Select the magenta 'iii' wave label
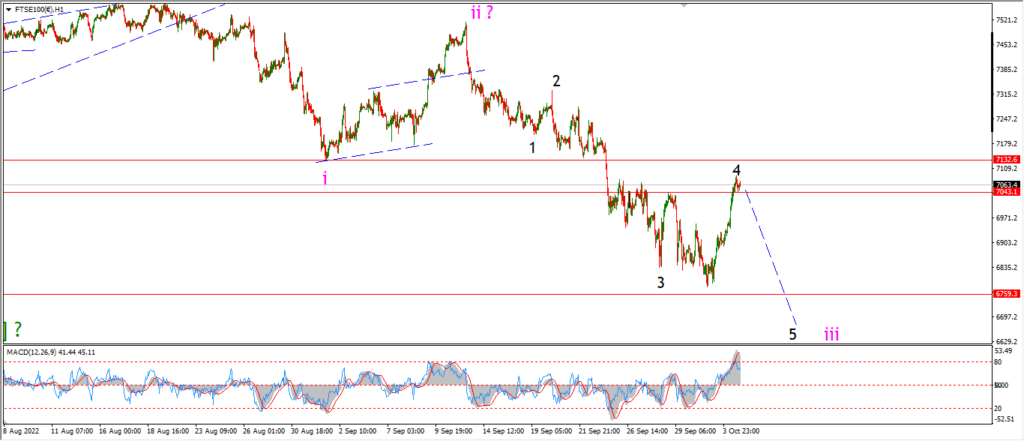 [x=831, y=335]
